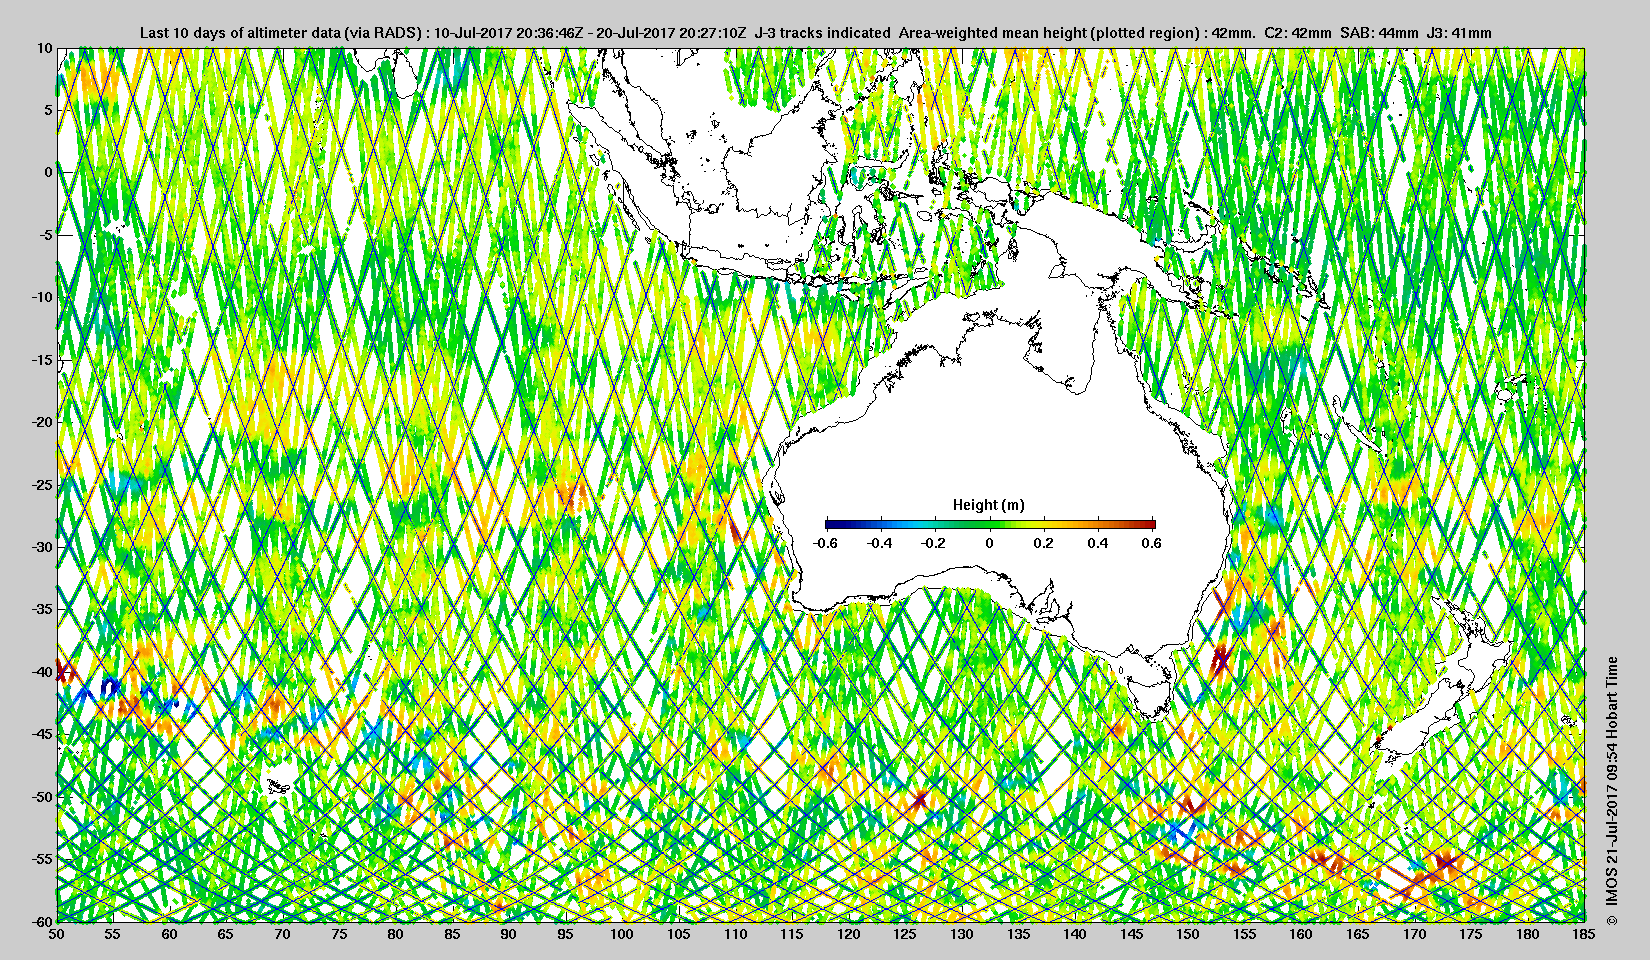This screenshot has height=960, width=1650.
Task: Click longitude tick label '150' on bottom axis
Action: [x=1188, y=934]
